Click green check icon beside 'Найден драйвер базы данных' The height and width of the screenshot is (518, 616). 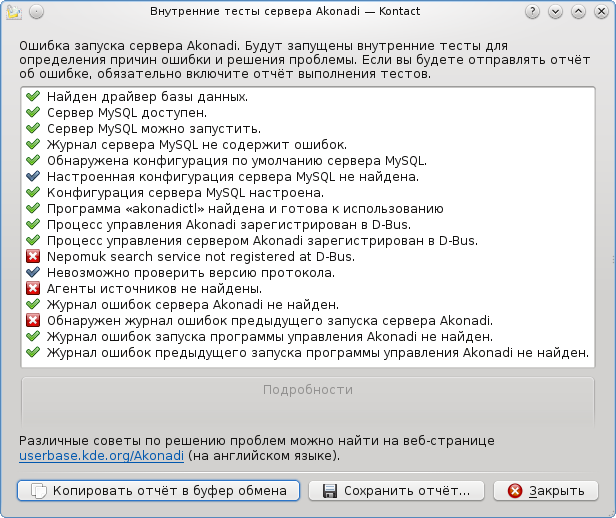point(33,96)
